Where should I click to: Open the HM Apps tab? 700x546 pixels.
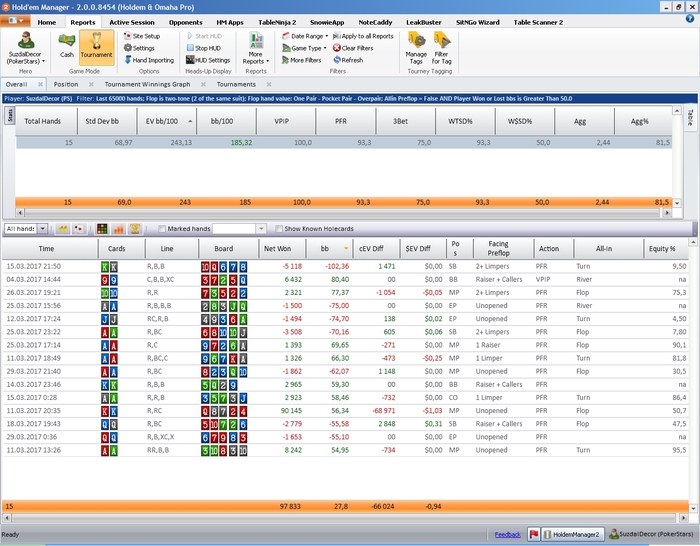pyautogui.click(x=230, y=22)
